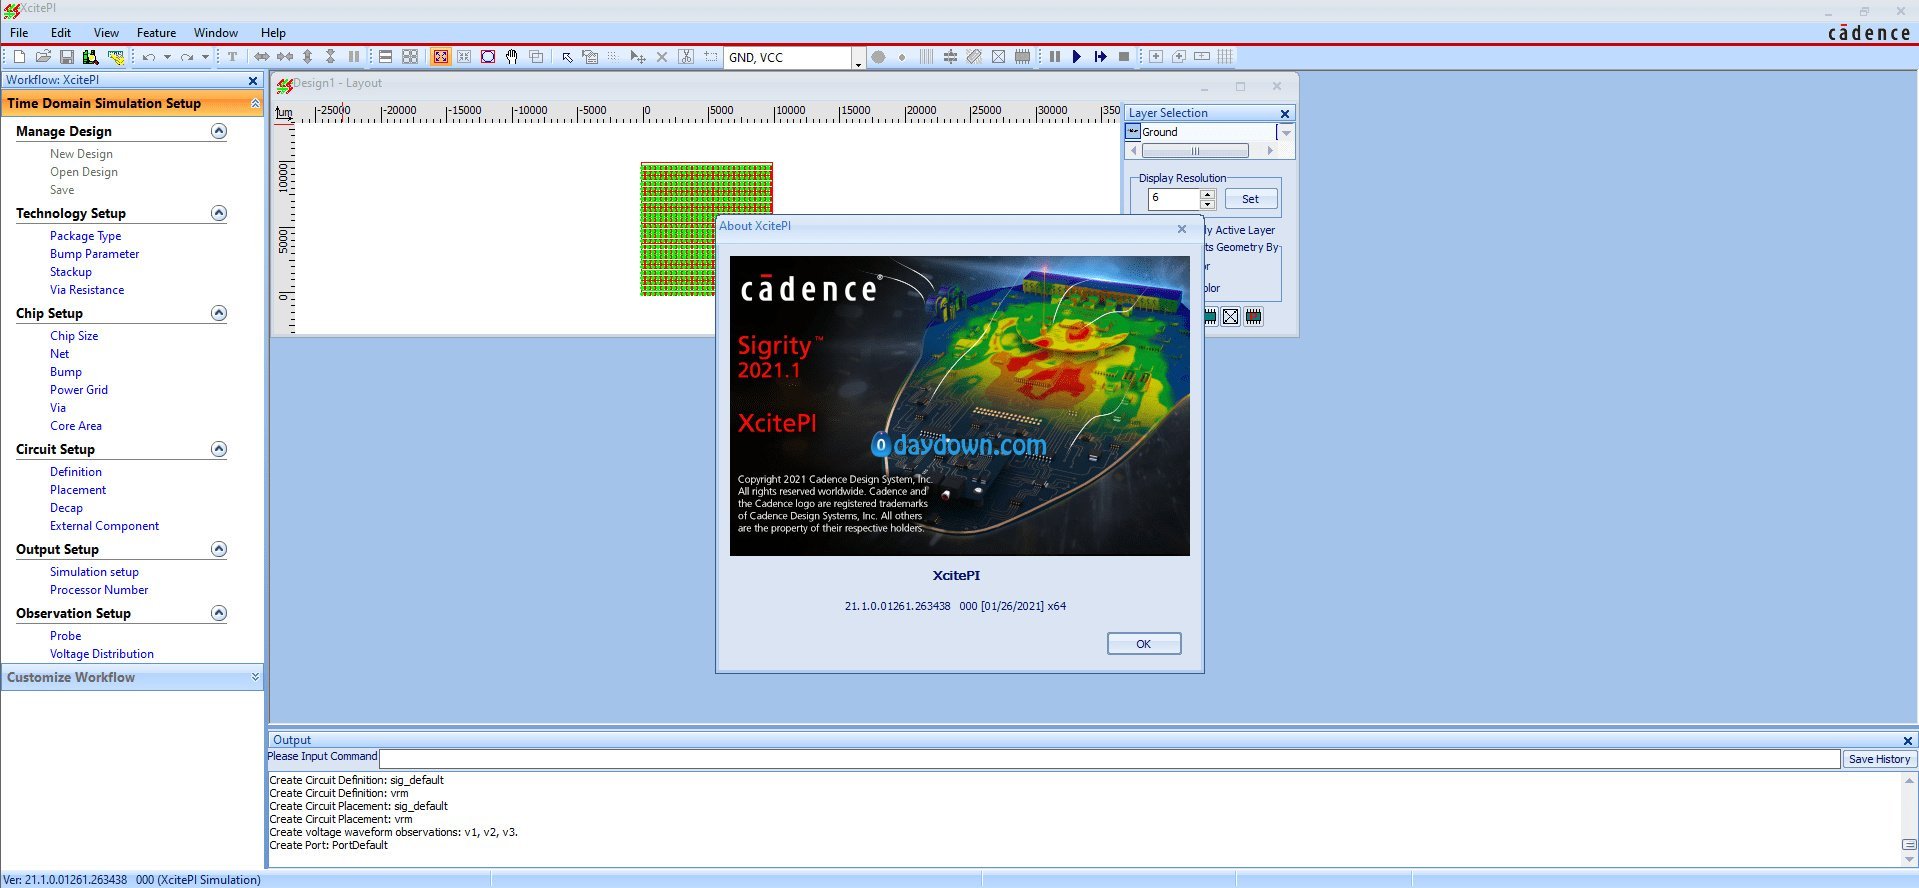
Task: Collapse the Manage Design section
Action: click(219, 131)
